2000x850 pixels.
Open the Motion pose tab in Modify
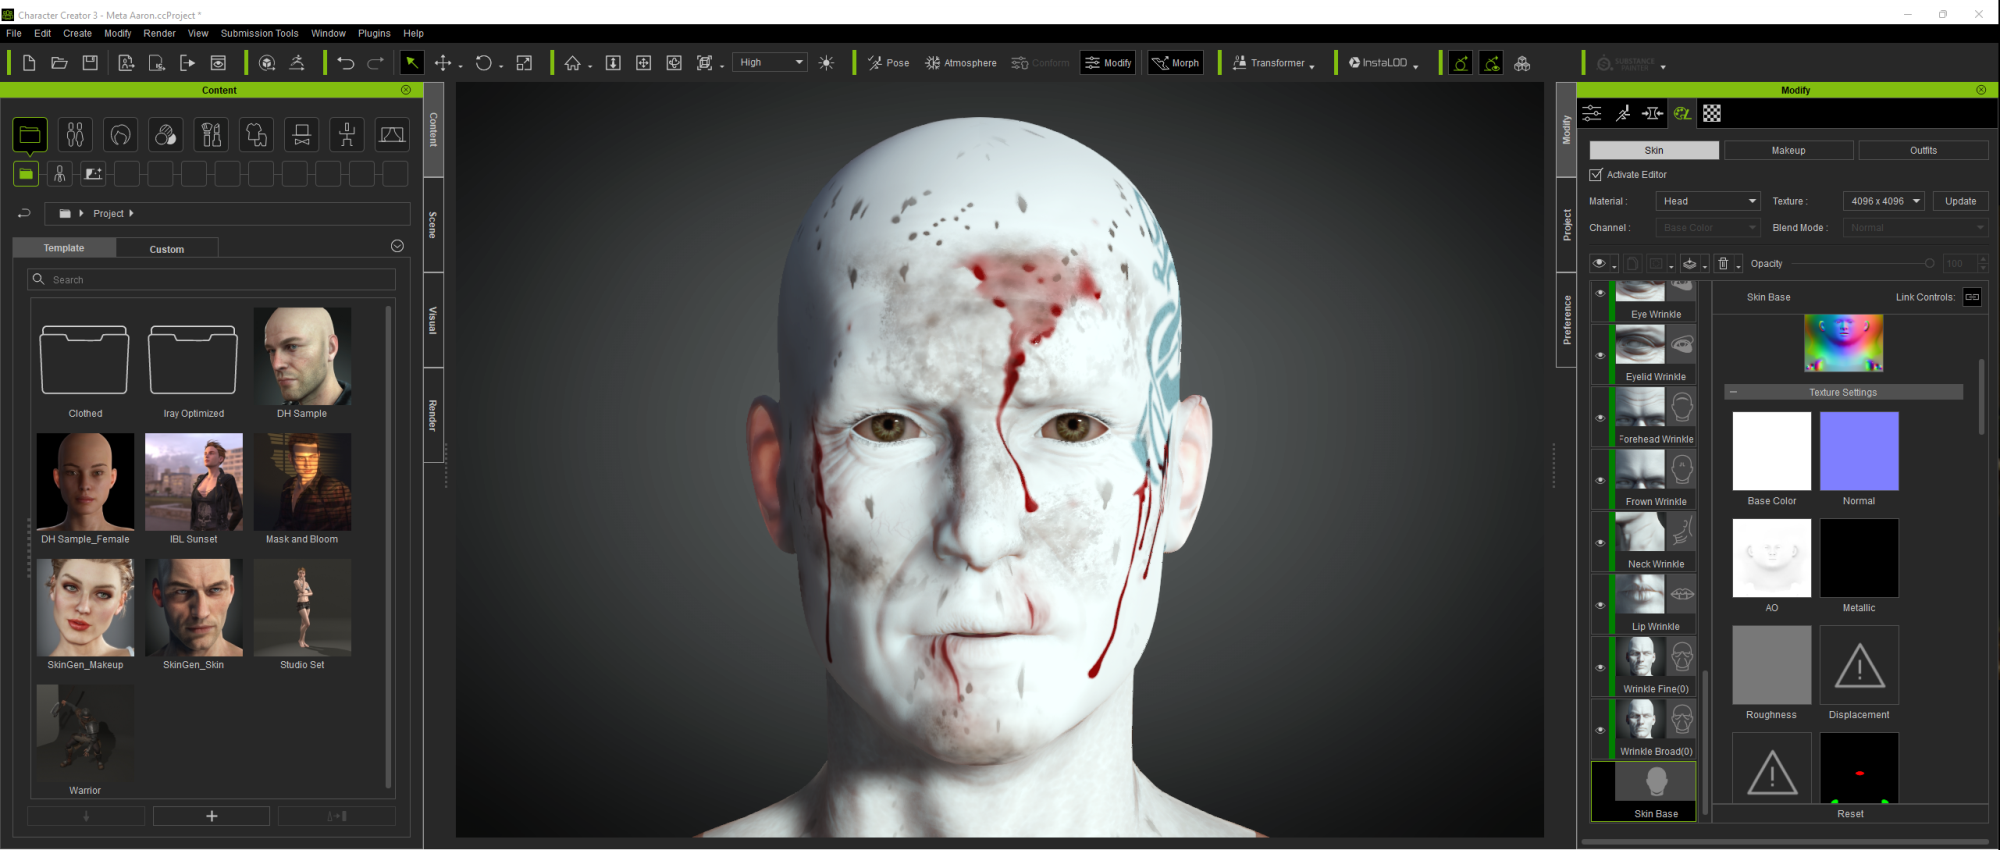click(1623, 113)
